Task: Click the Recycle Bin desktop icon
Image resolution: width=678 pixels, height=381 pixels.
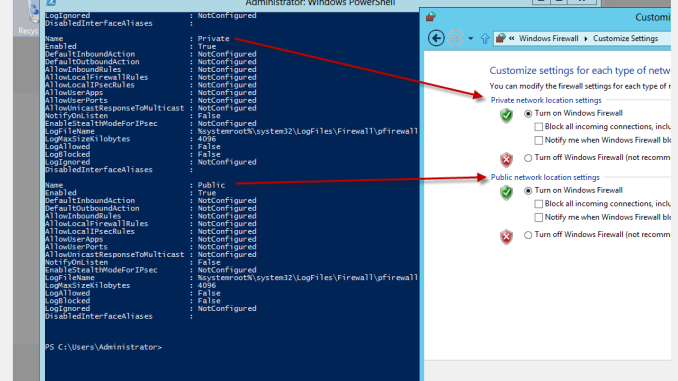Action: click(x=28, y=17)
